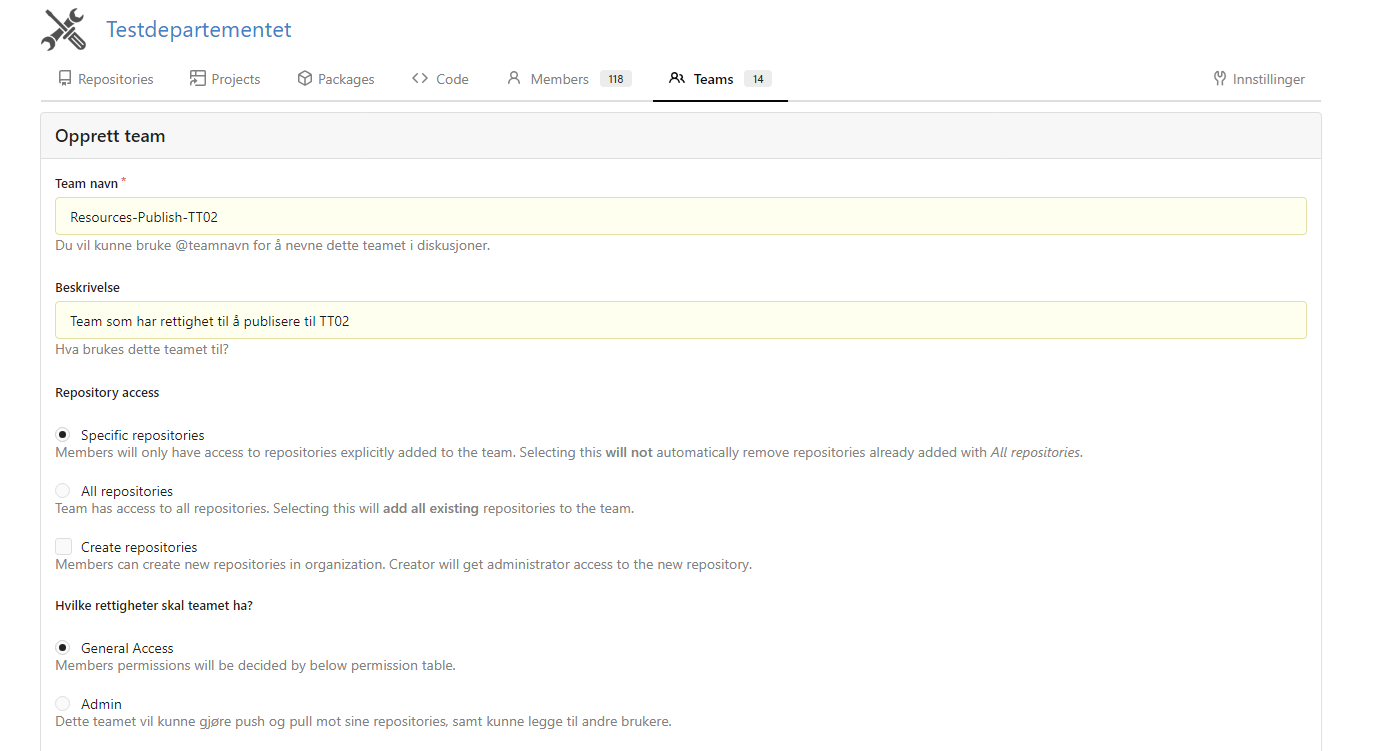Enable the Create repositories checkbox
The image size is (1400, 751).
click(x=64, y=547)
